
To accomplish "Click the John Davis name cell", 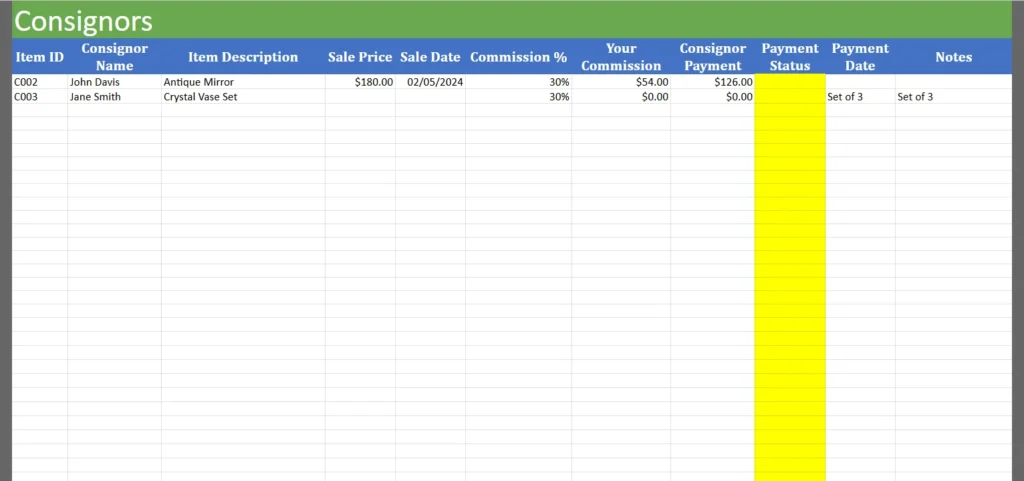I will (x=114, y=82).
